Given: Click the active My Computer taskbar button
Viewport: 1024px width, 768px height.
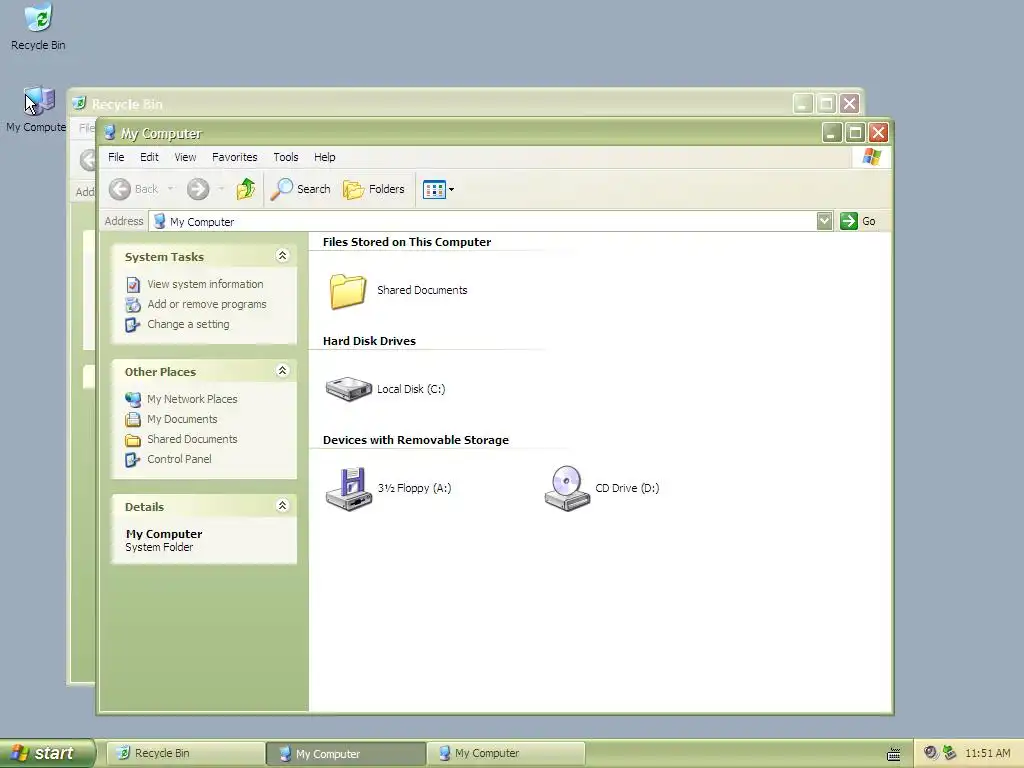Looking at the screenshot, I should tap(346, 753).
